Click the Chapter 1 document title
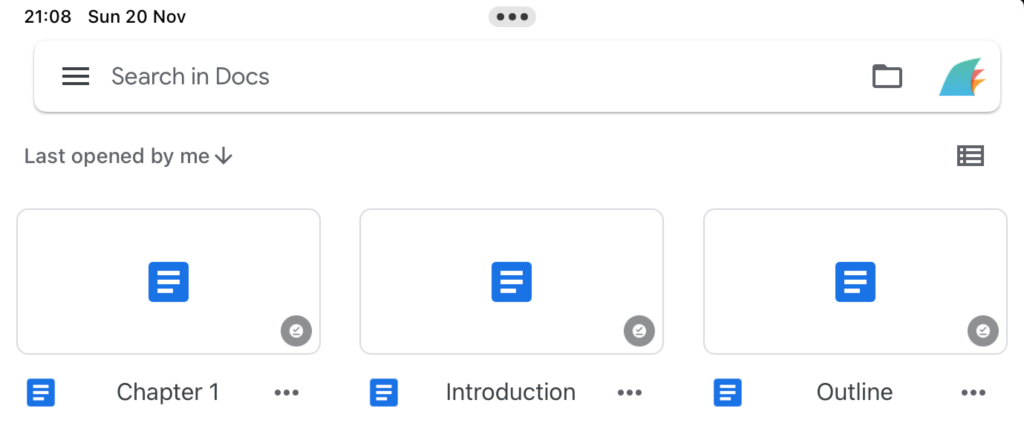 pos(168,392)
